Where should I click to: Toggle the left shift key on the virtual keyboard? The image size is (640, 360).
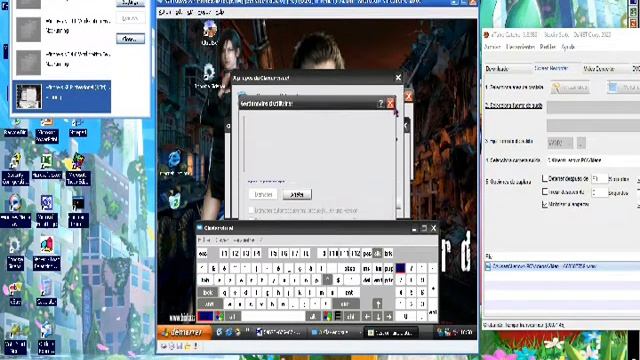(210, 304)
